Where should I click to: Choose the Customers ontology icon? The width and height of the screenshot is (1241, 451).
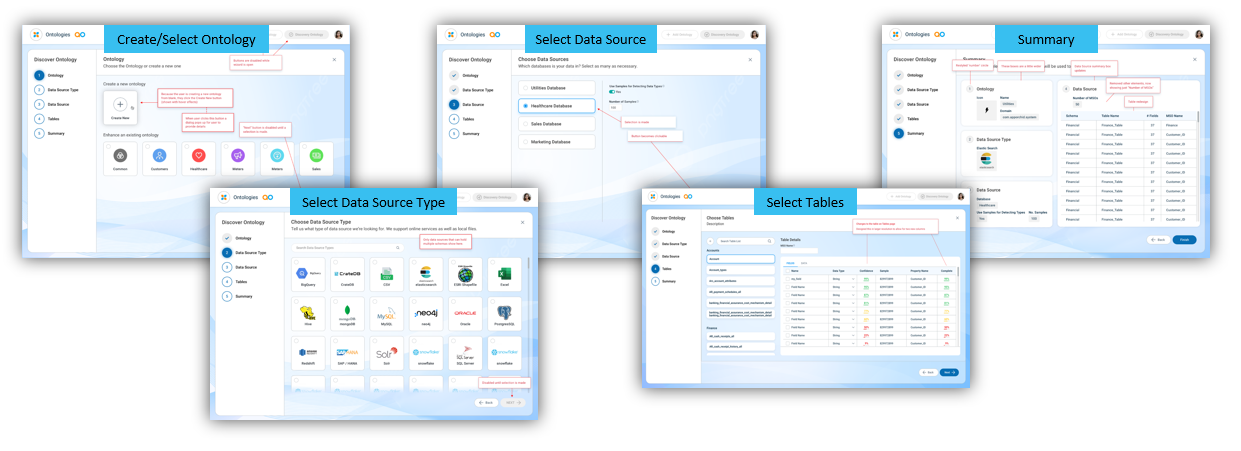(158, 155)
